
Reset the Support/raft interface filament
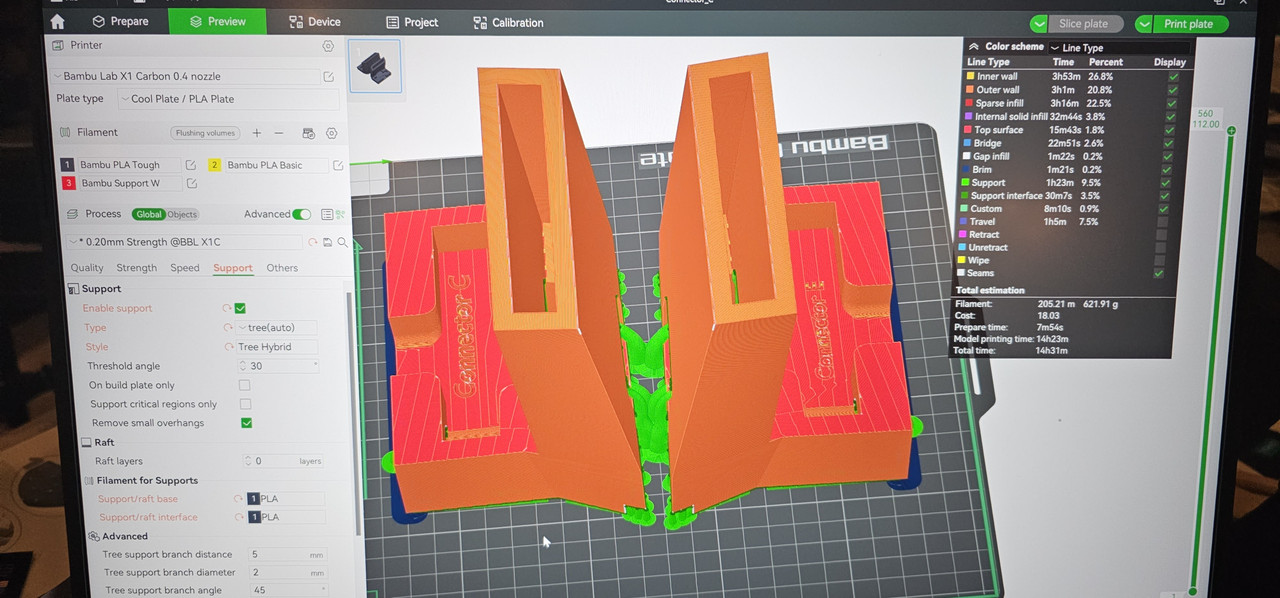click(239, 517)
